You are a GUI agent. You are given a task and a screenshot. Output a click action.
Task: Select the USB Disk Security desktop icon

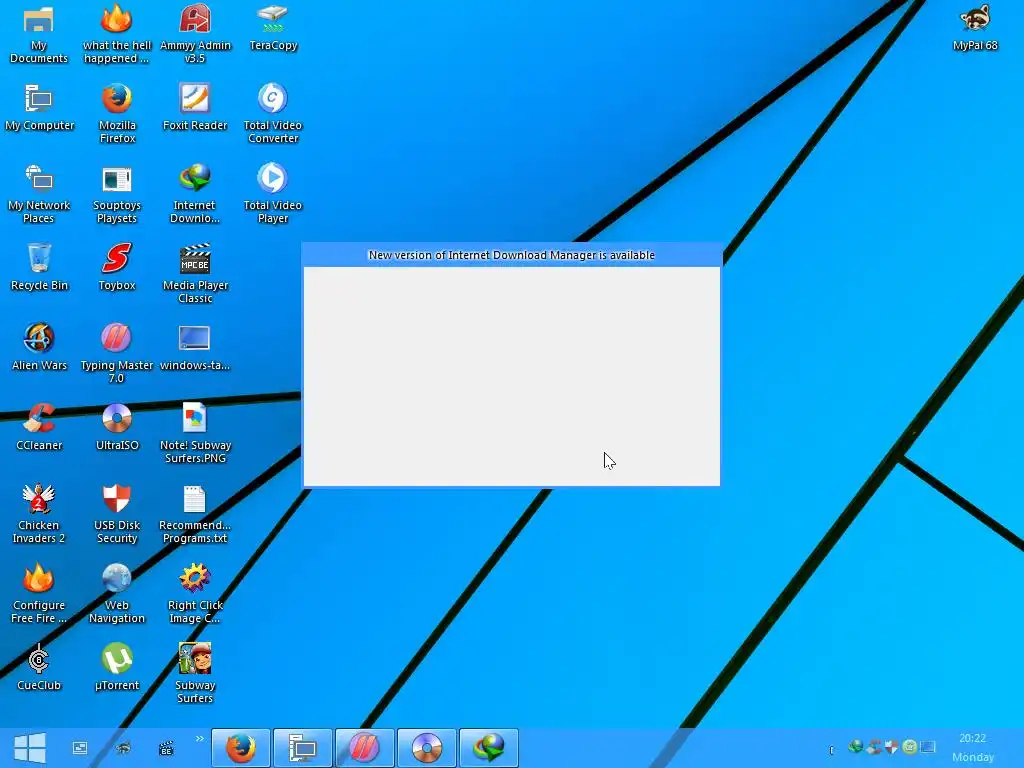coord(117,514)
